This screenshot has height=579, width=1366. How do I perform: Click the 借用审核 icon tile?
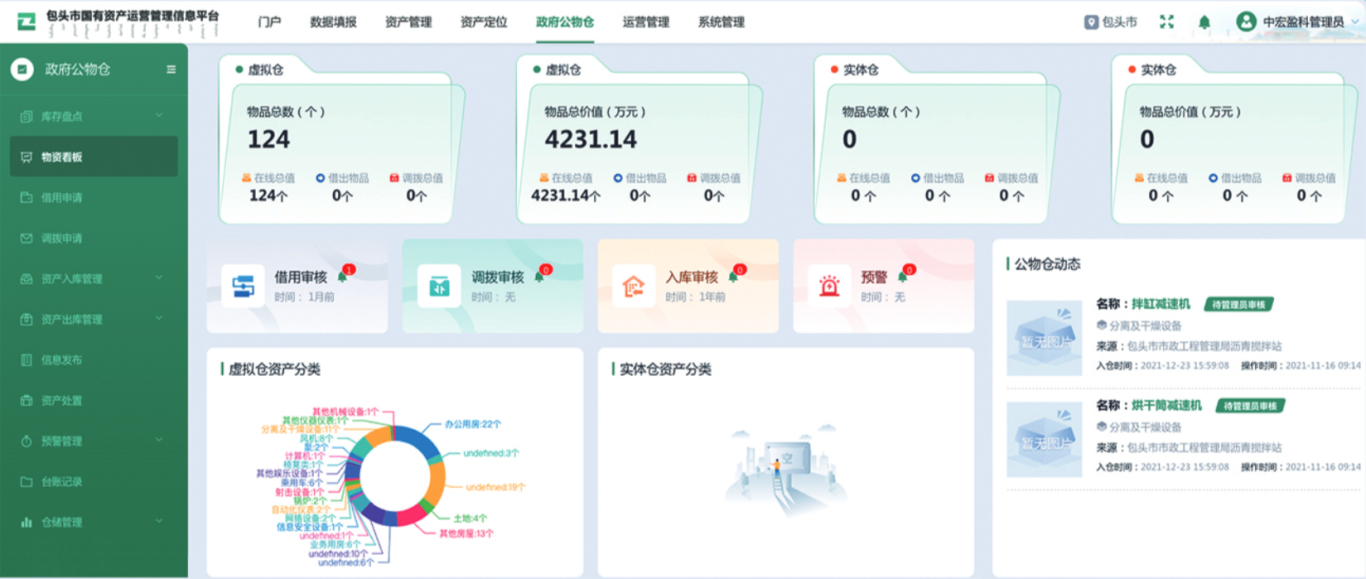tap(243, 286)
